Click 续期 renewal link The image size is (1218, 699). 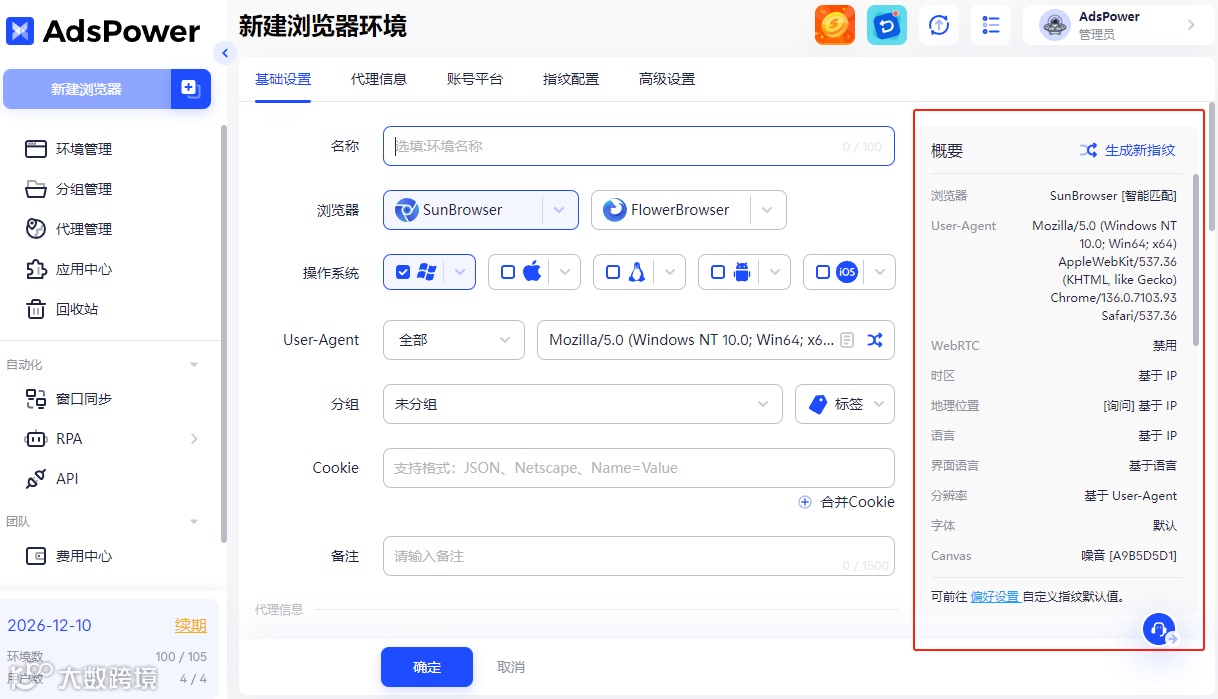(191, 626)
